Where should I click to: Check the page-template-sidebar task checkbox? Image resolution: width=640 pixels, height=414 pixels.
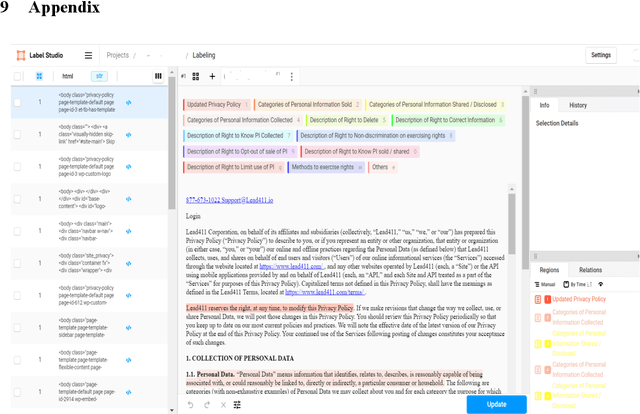point(17,327)
